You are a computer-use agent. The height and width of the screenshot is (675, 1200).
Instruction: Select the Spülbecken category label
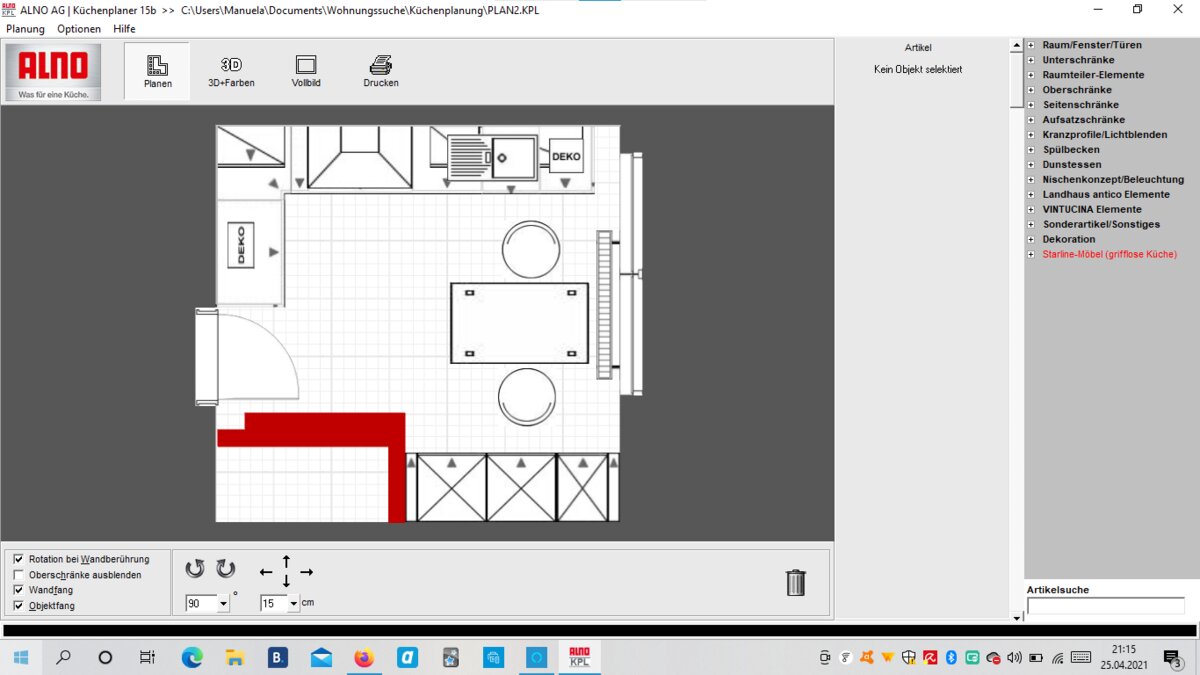coord(1070,150)
